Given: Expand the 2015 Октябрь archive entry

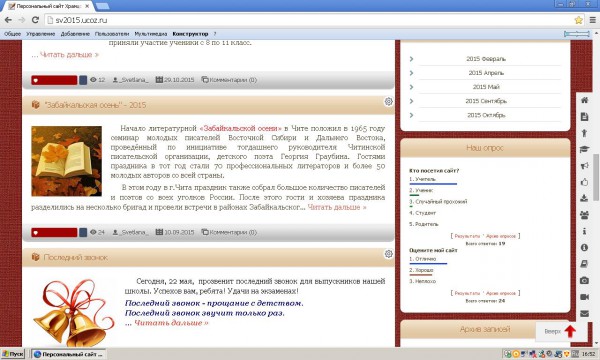Looking at the screenshot, I should point(486,115).
